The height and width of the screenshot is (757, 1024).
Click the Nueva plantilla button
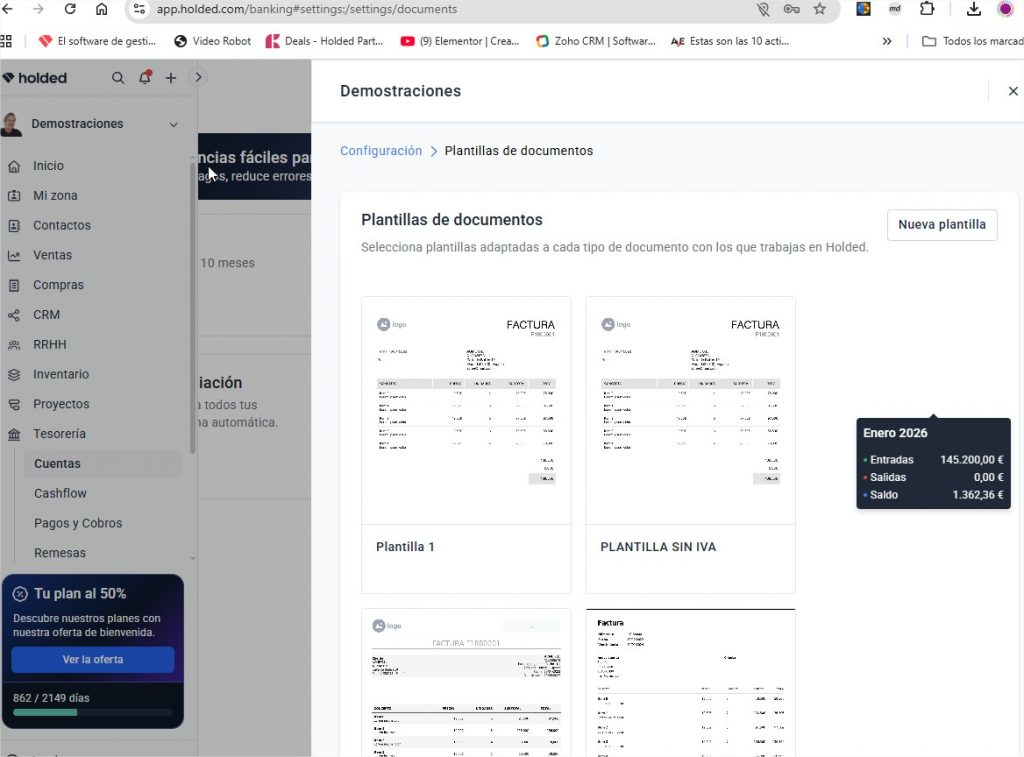pyautogui.click(x=941, y=224)
